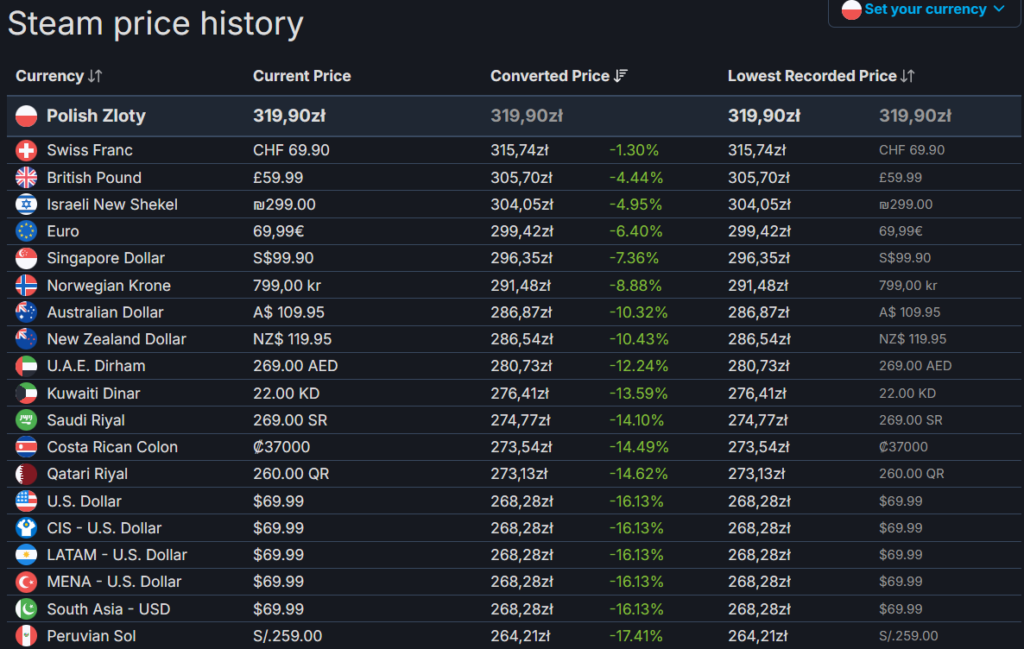1024x649 pixels.
Task: Click the British Pound flag icon
Action: click(x=27, y=177)
